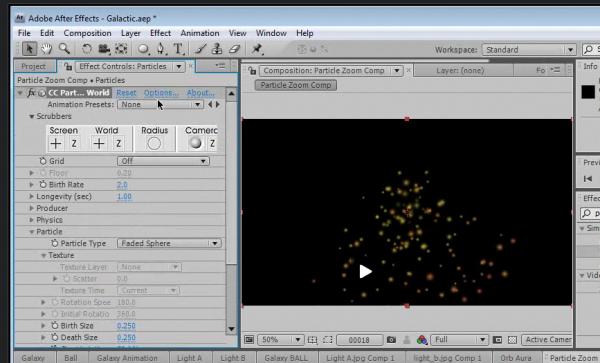Open the 50% magnification dropdown
600x363 pixels.
point(280,340)
